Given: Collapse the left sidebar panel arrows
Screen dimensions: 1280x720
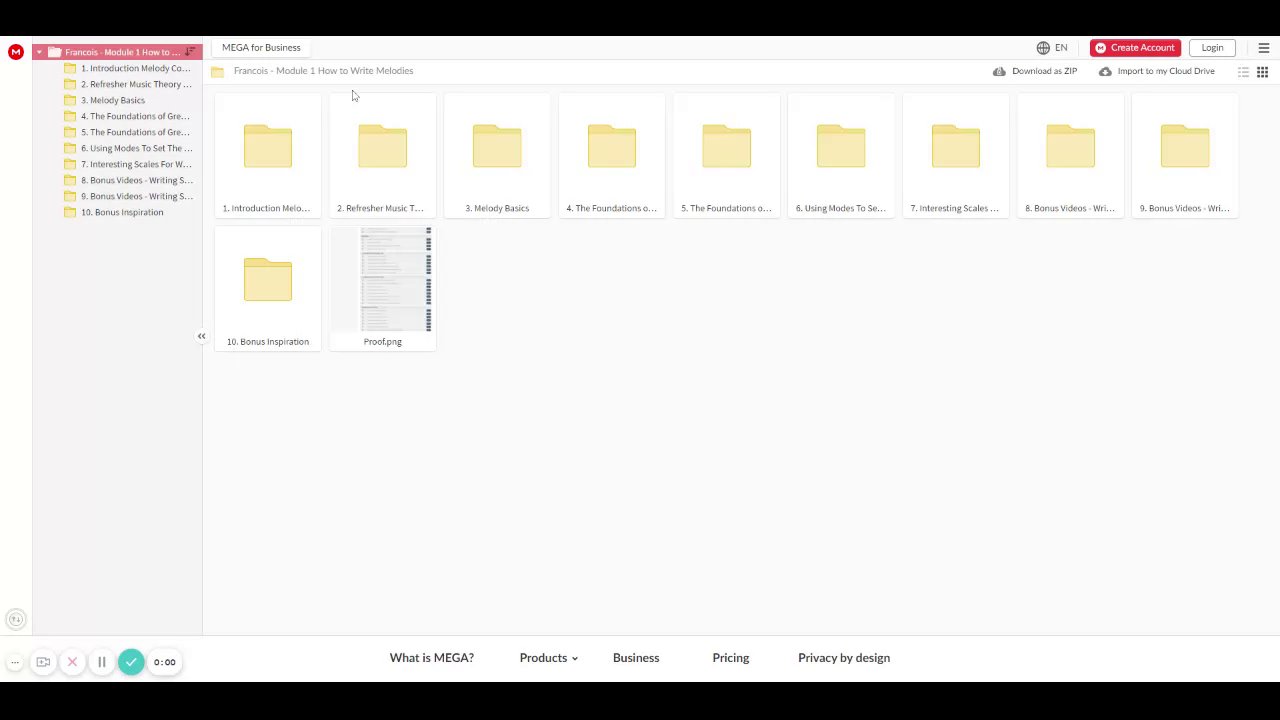Looking at the screenshot, I should tap(201, 336).
